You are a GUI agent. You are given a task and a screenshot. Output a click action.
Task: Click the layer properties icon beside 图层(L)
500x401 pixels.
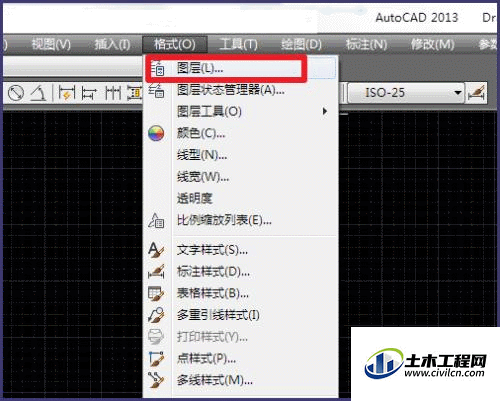click(157, 68)
